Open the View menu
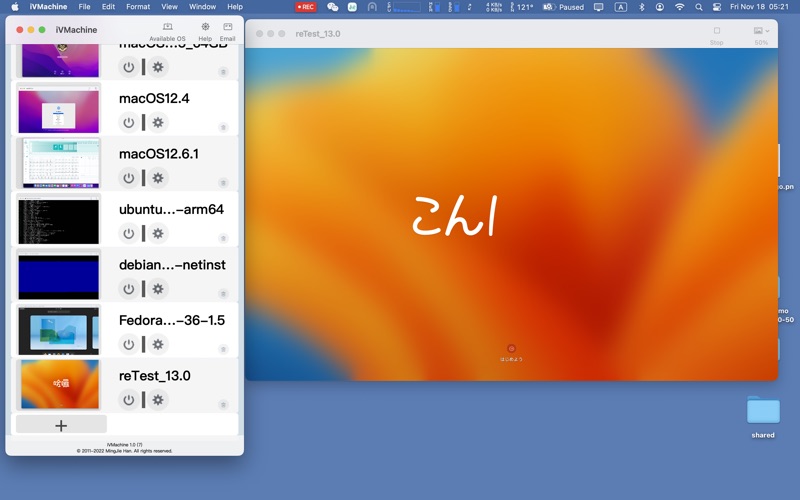This screenshot has width=800, height=500. pyautogui.click(x=169, y=7)
